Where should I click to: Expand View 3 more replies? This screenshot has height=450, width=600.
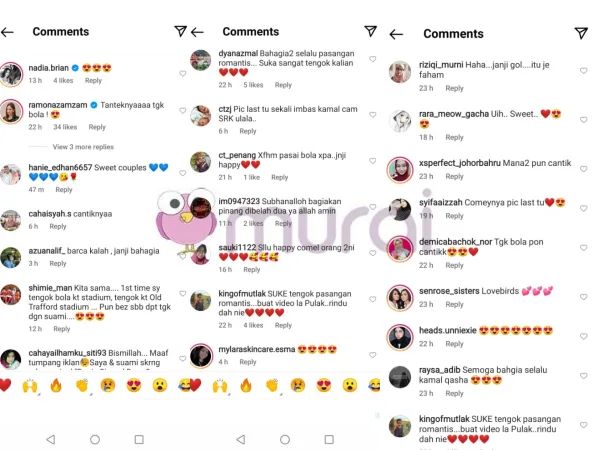(83, 147)
